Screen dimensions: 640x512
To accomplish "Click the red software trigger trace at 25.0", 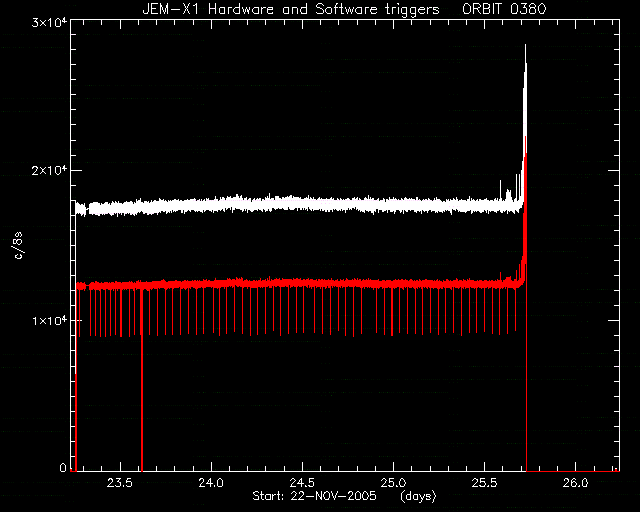I will [x=393, y=283].
